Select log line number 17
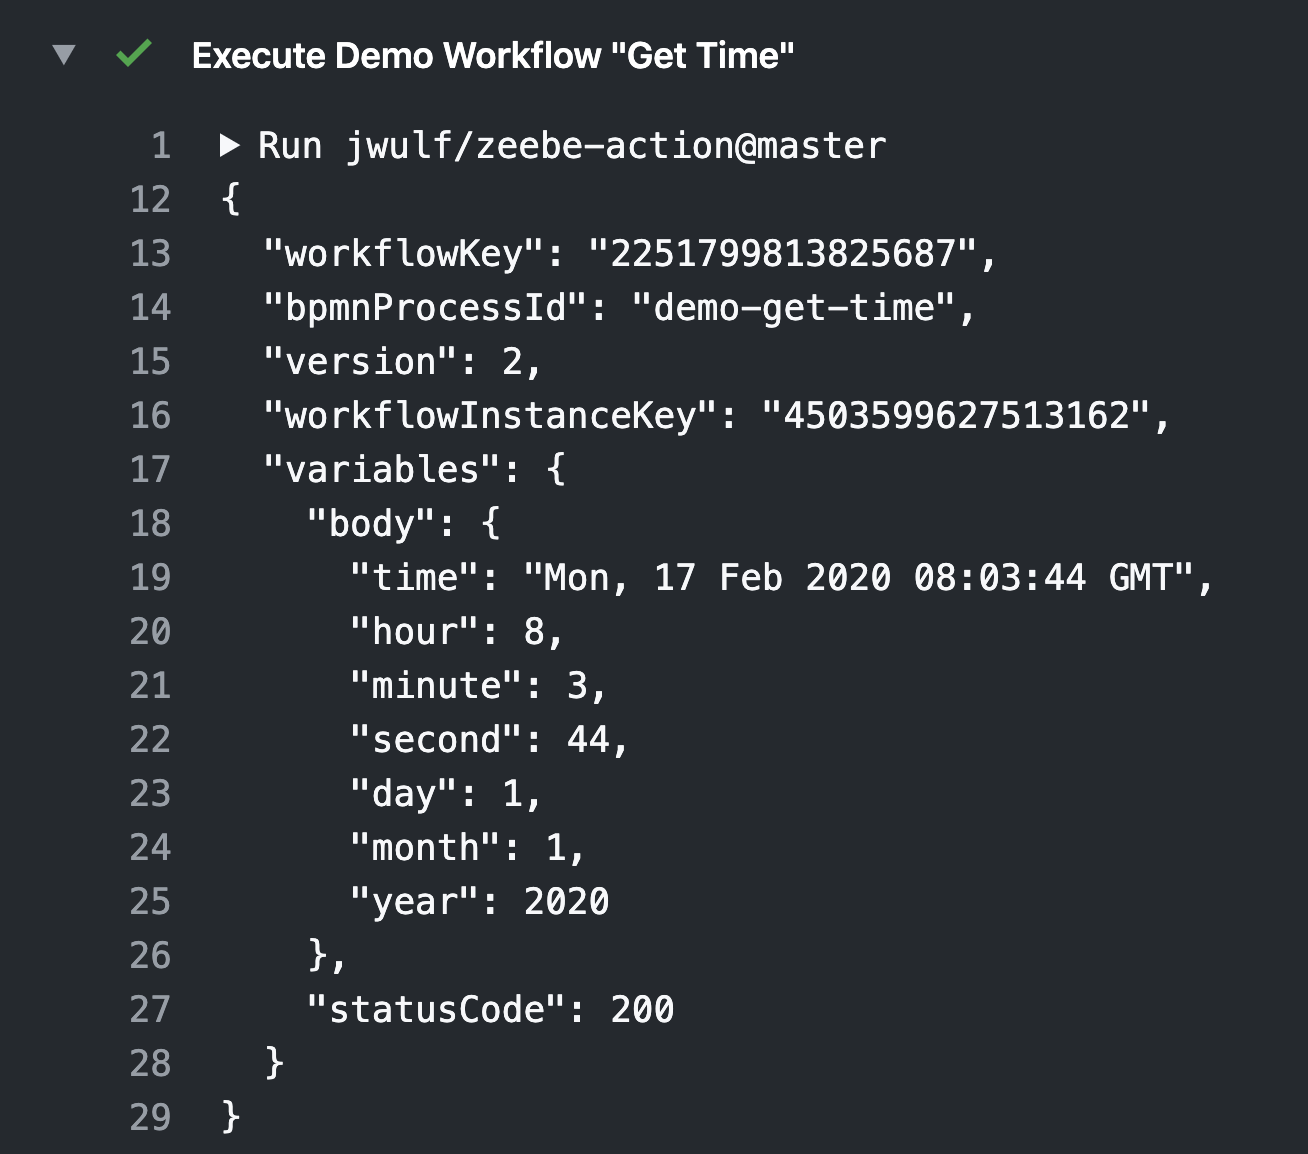The width and height of the screenshot is (1308, 1154). [151, 470]
